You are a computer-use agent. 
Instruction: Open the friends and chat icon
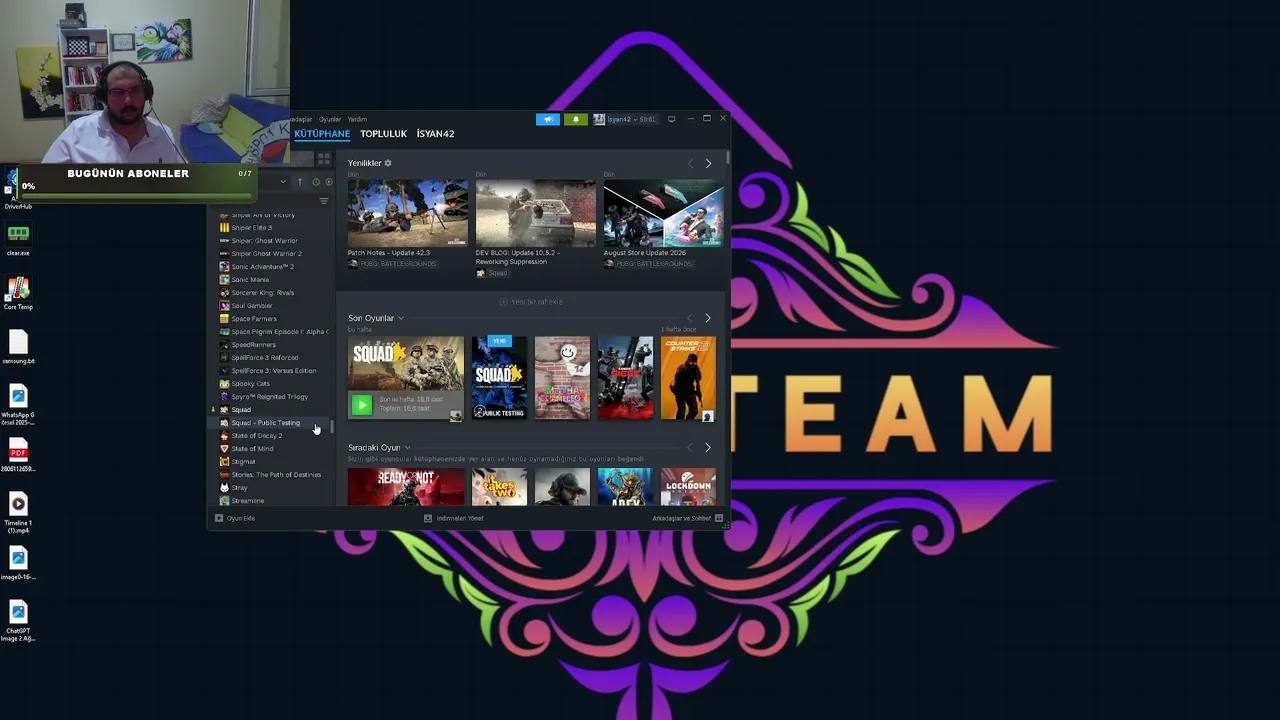click(x=719, y=518)
